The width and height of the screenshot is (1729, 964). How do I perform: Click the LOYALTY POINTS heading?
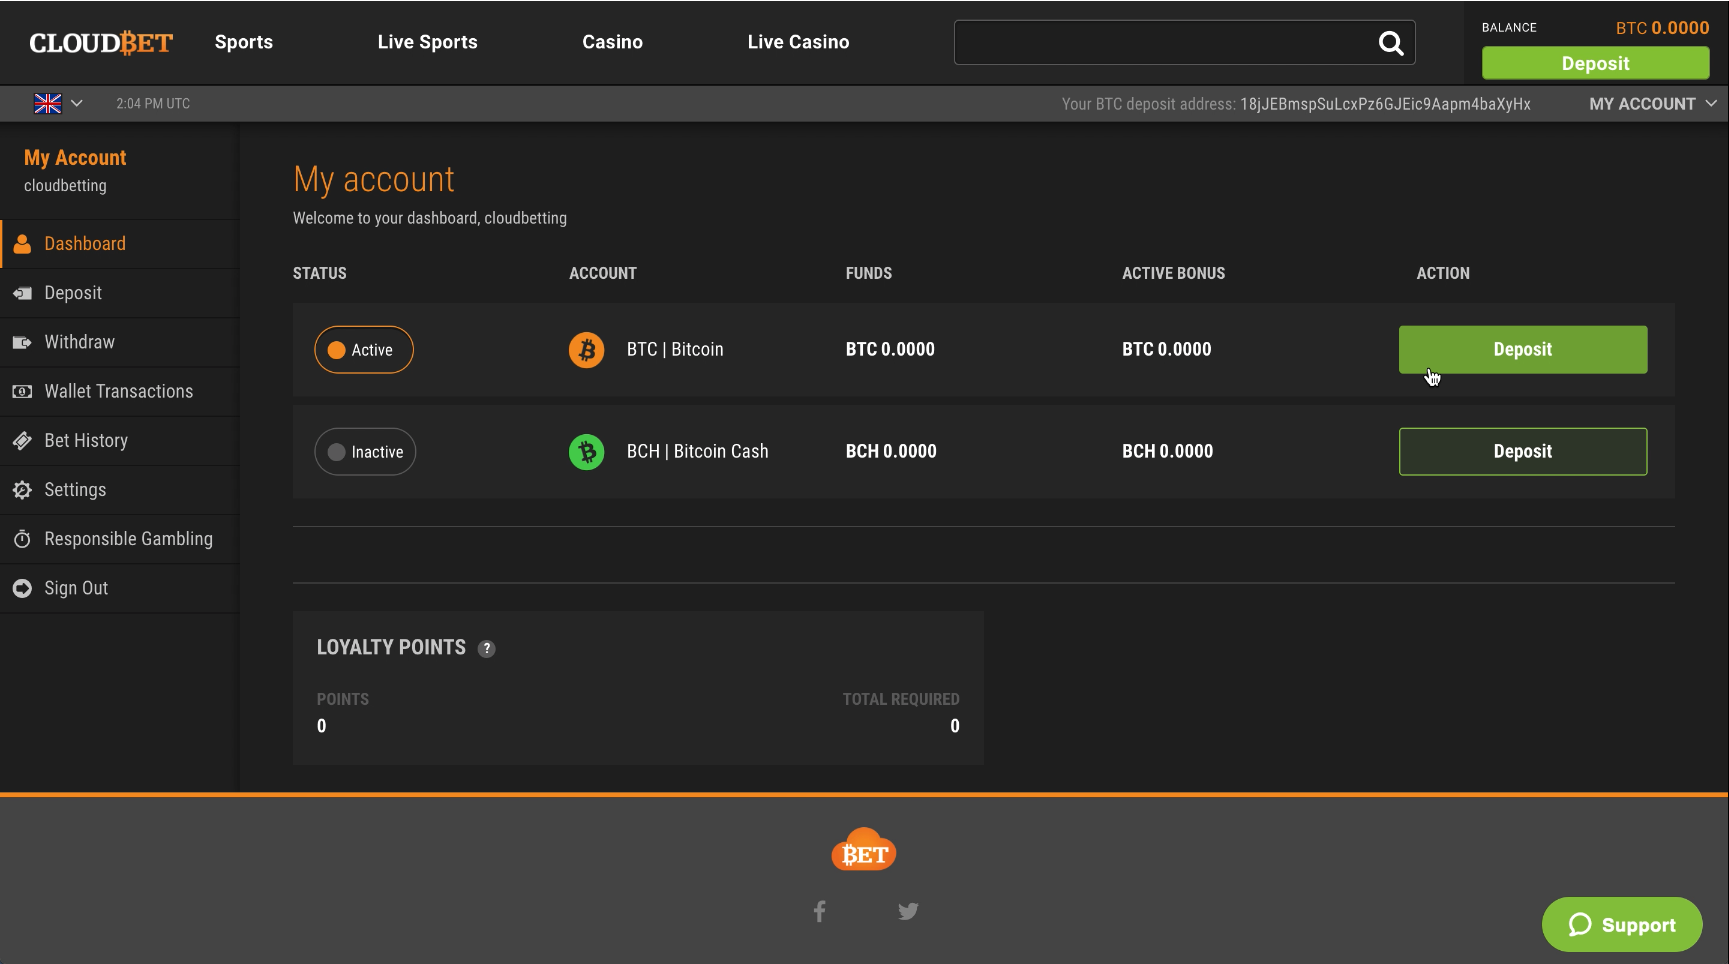point(391,648)
